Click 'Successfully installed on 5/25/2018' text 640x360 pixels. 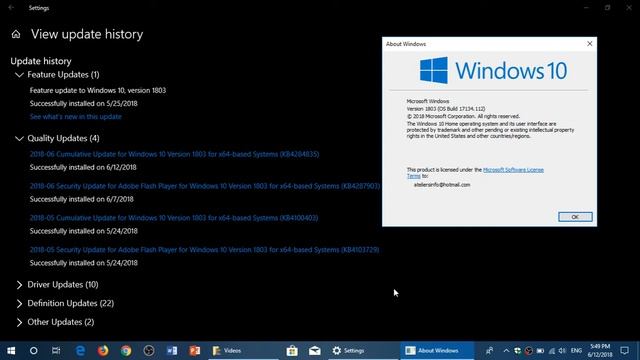click(84, 104)
